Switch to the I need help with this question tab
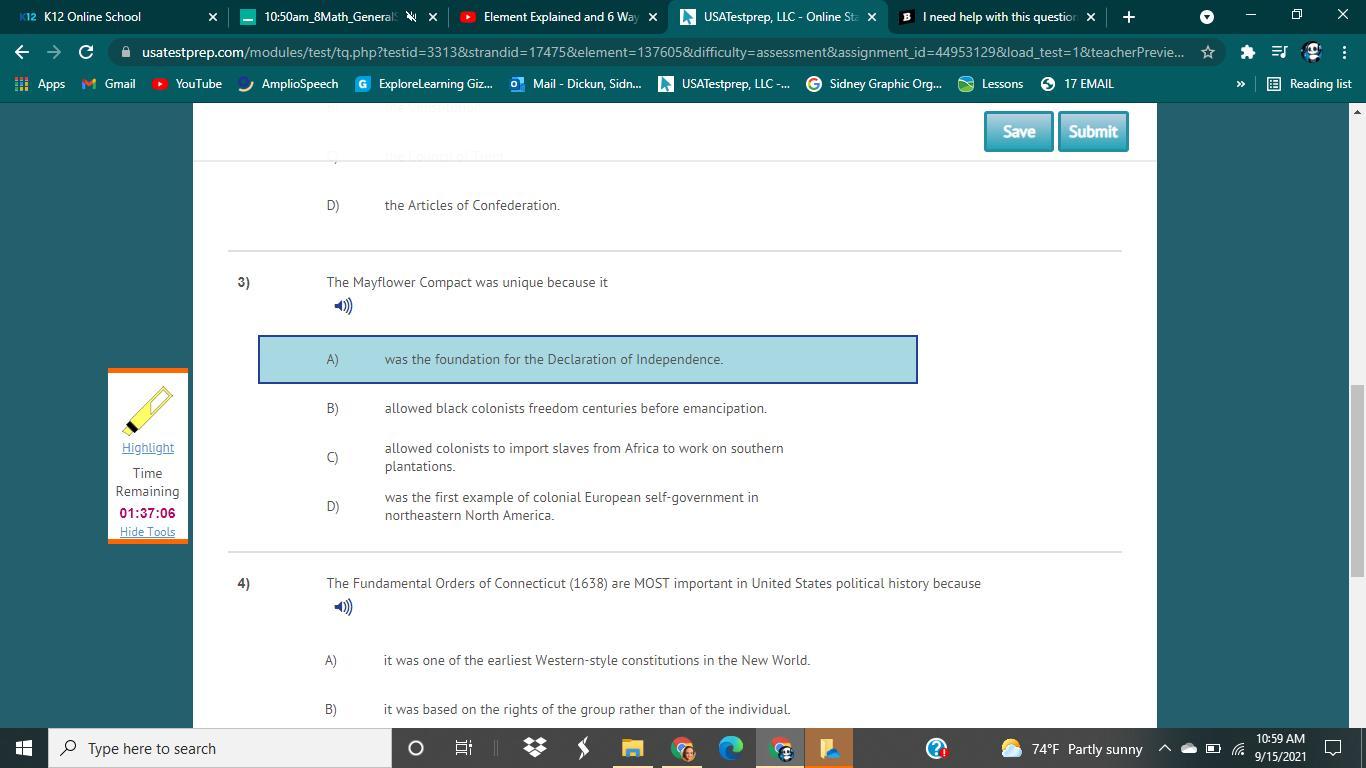 [997, 17]
